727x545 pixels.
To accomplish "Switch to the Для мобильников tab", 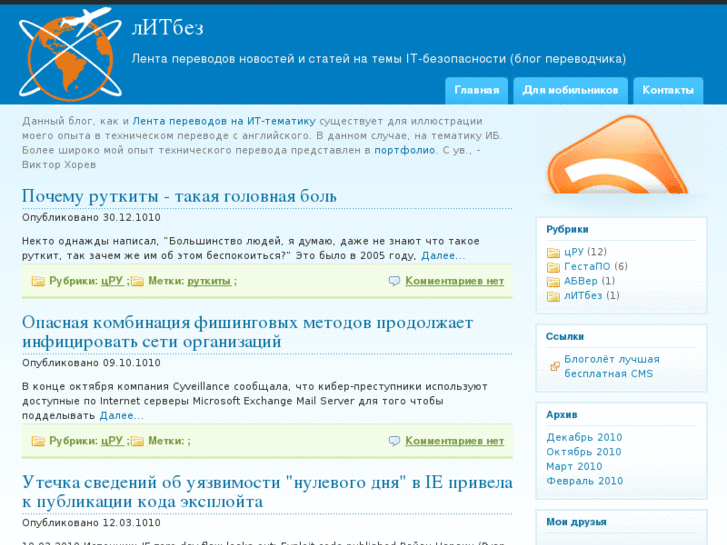I will pos(570,90).
